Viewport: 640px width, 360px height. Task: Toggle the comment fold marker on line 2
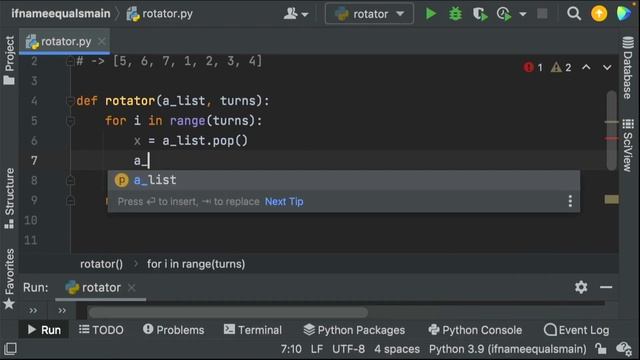point(70,61)
